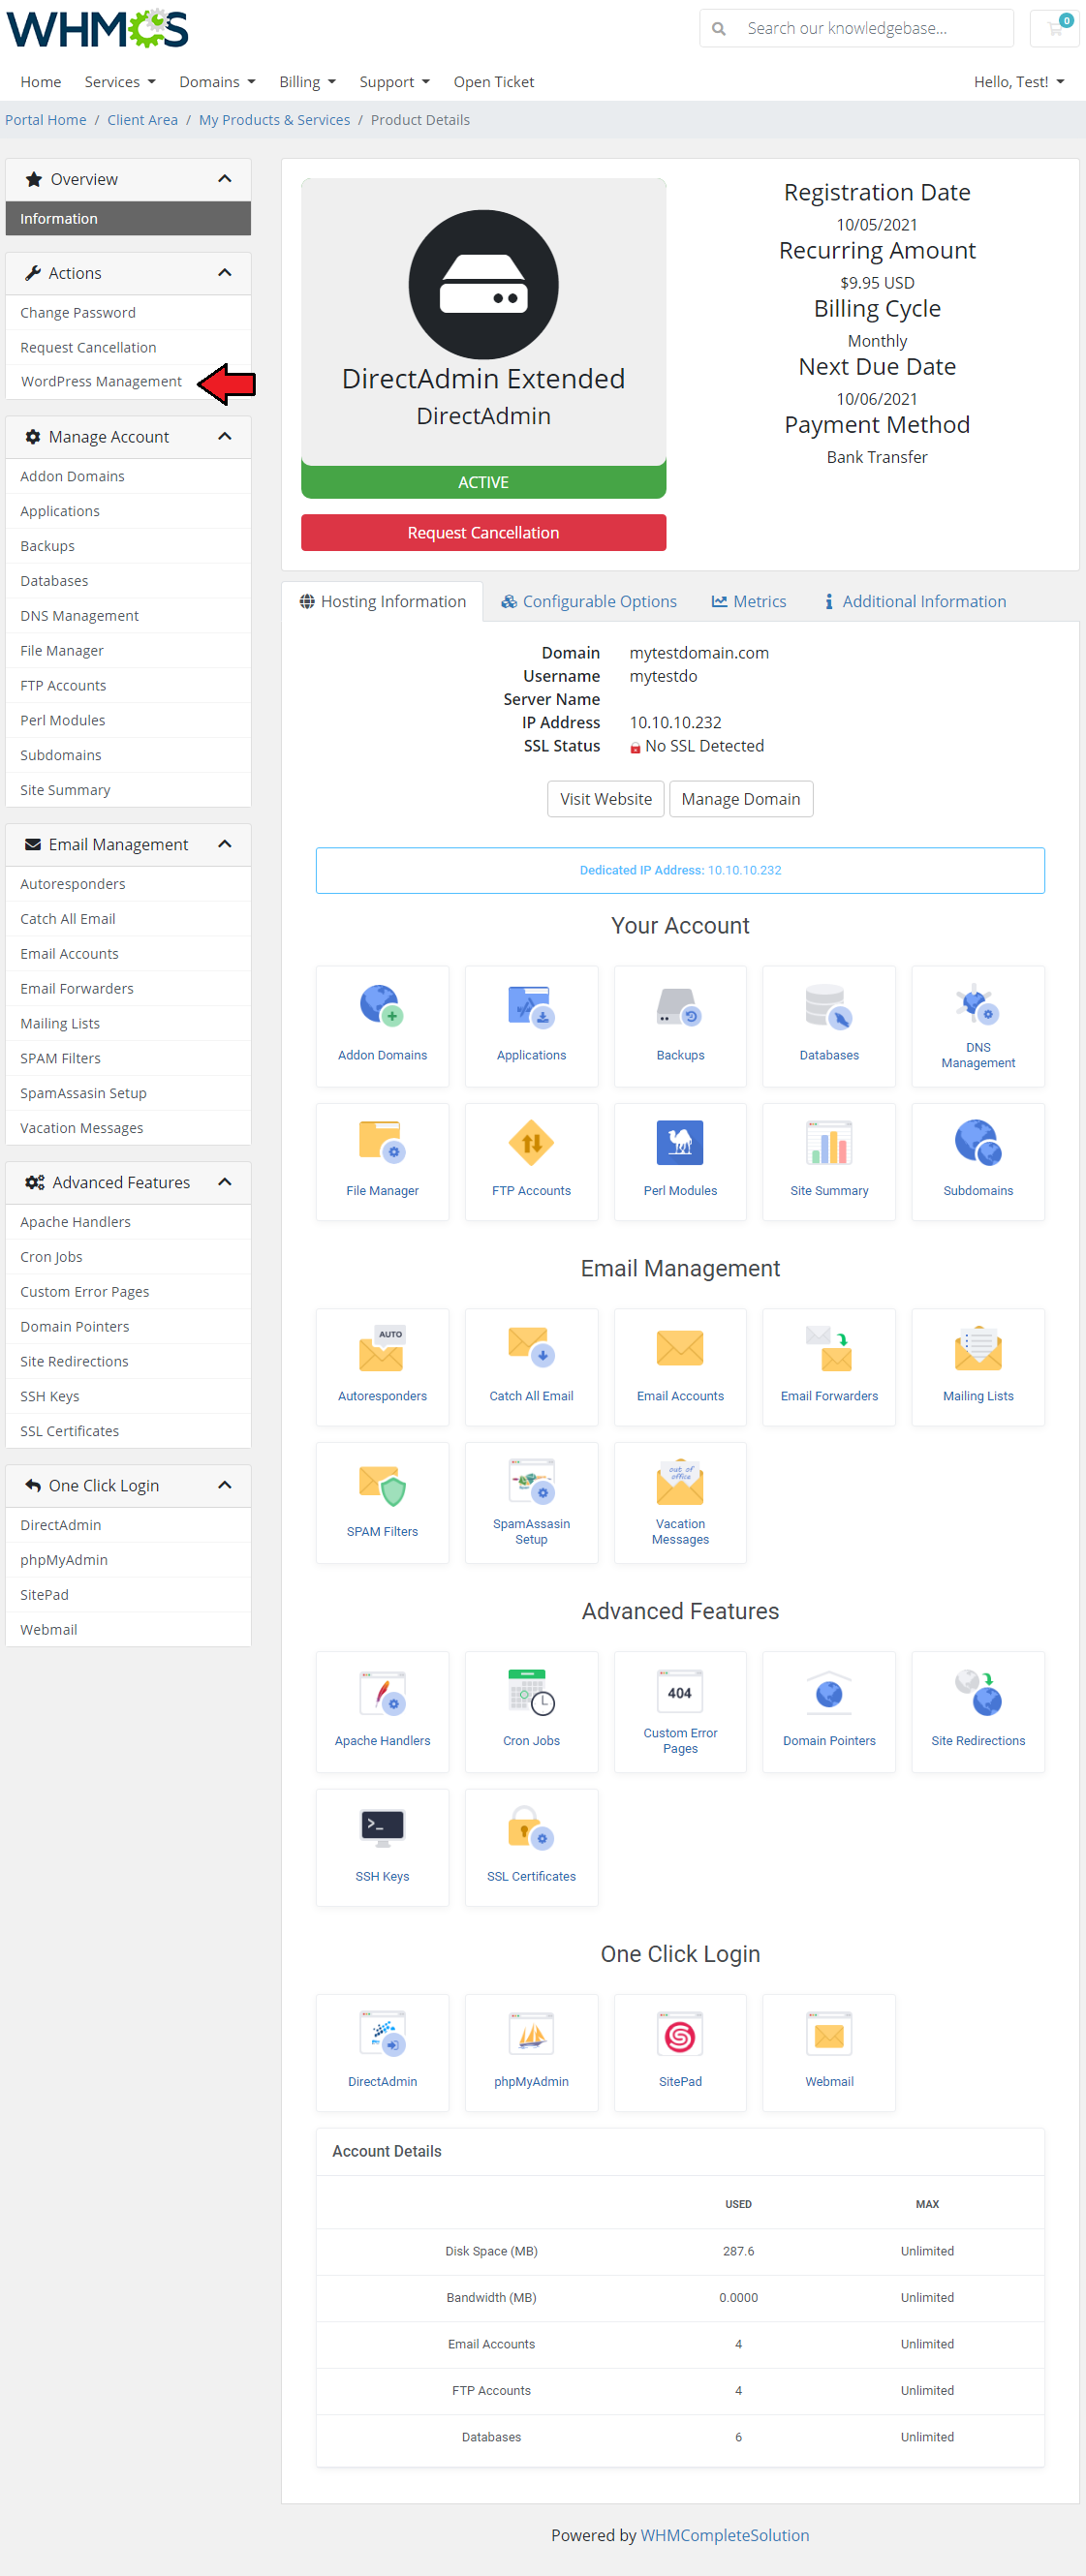This screenshot has width=1086, height=2576.
Task: Open the Email Accounts envelope icon tile
Action: (x=680, y=1367)
